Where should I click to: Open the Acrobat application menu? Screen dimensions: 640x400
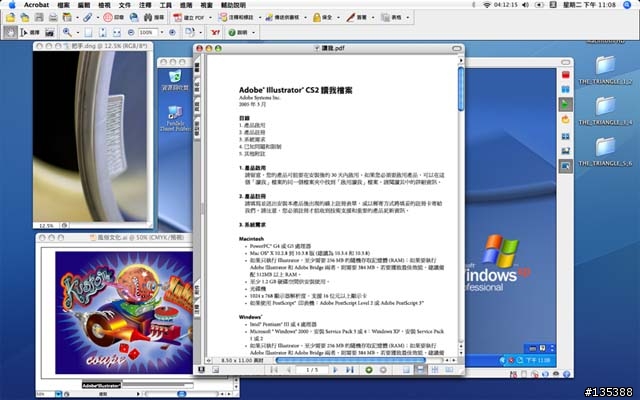pyautogui.click(x=36, y=5)
